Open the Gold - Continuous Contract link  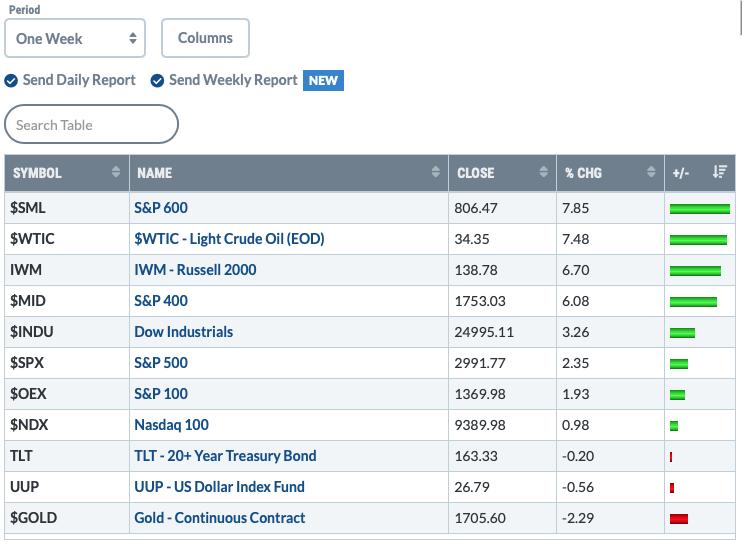point(220,518)
